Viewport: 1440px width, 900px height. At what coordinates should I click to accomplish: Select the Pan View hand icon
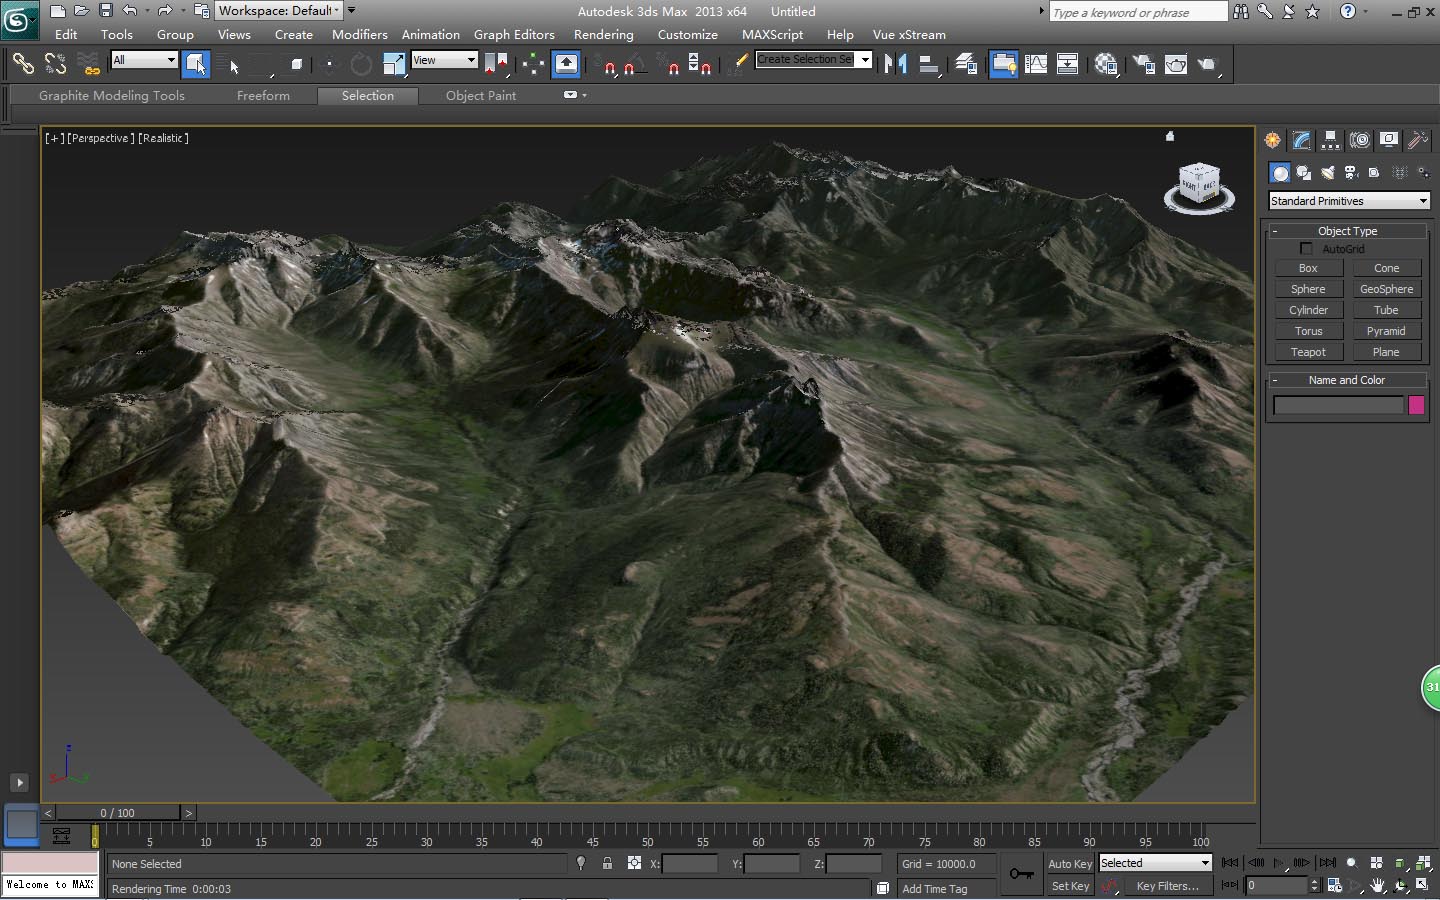tap(1378, 886)
